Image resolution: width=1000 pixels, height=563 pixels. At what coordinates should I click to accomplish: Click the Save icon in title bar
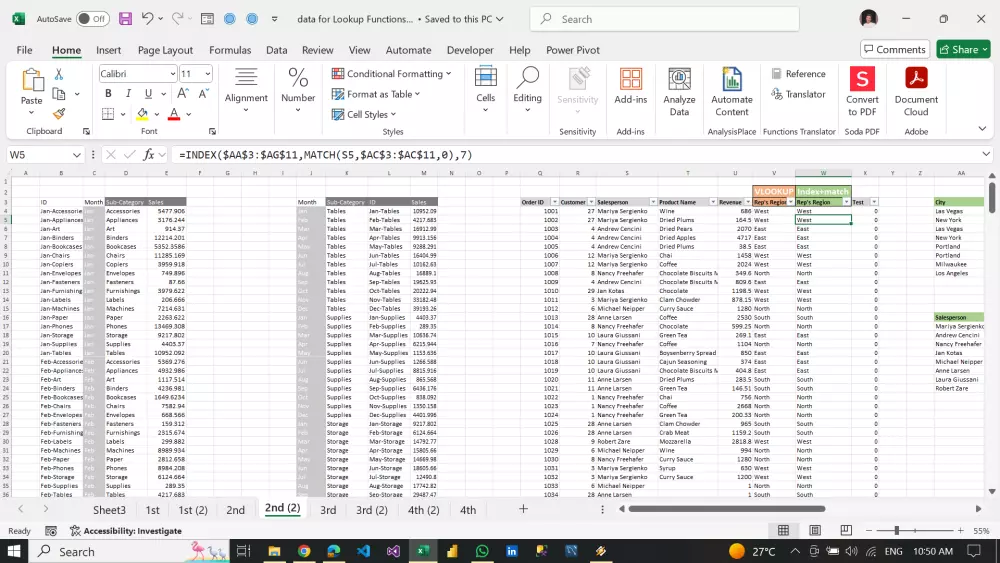click(x=125, y=19)
